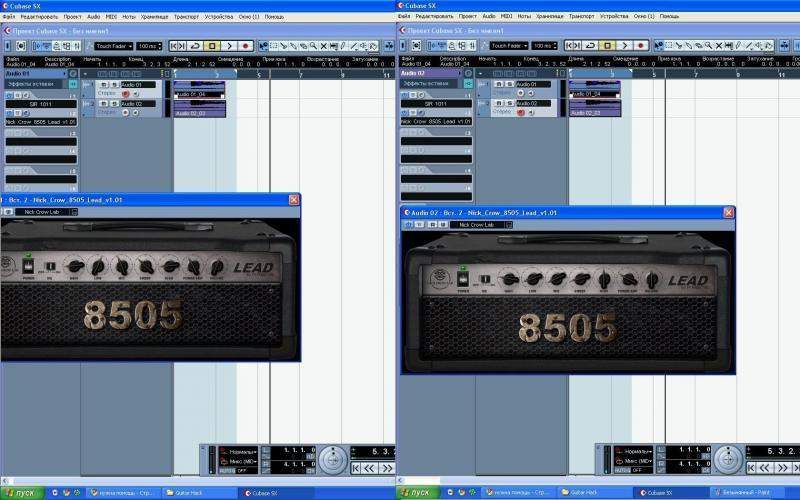Select the Draw pencil tool in left window
The width and height of the screenshot is (800, 500).
[343, 46]
